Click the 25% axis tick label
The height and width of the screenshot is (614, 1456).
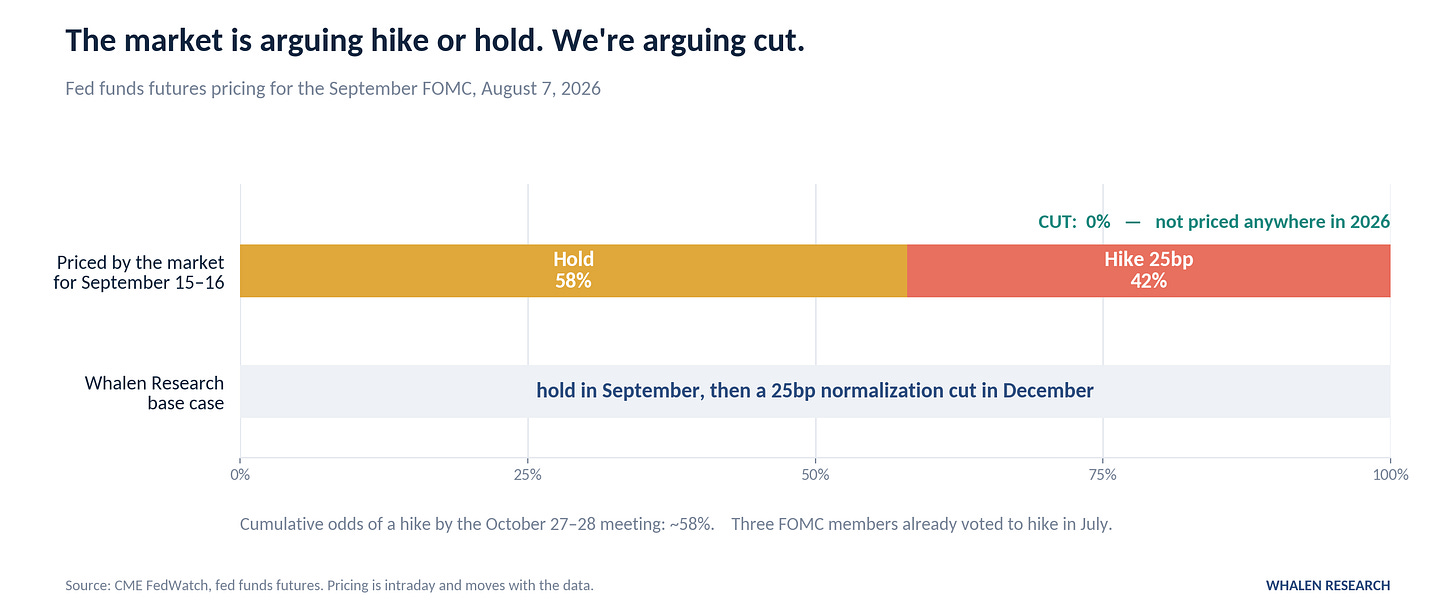528,474
